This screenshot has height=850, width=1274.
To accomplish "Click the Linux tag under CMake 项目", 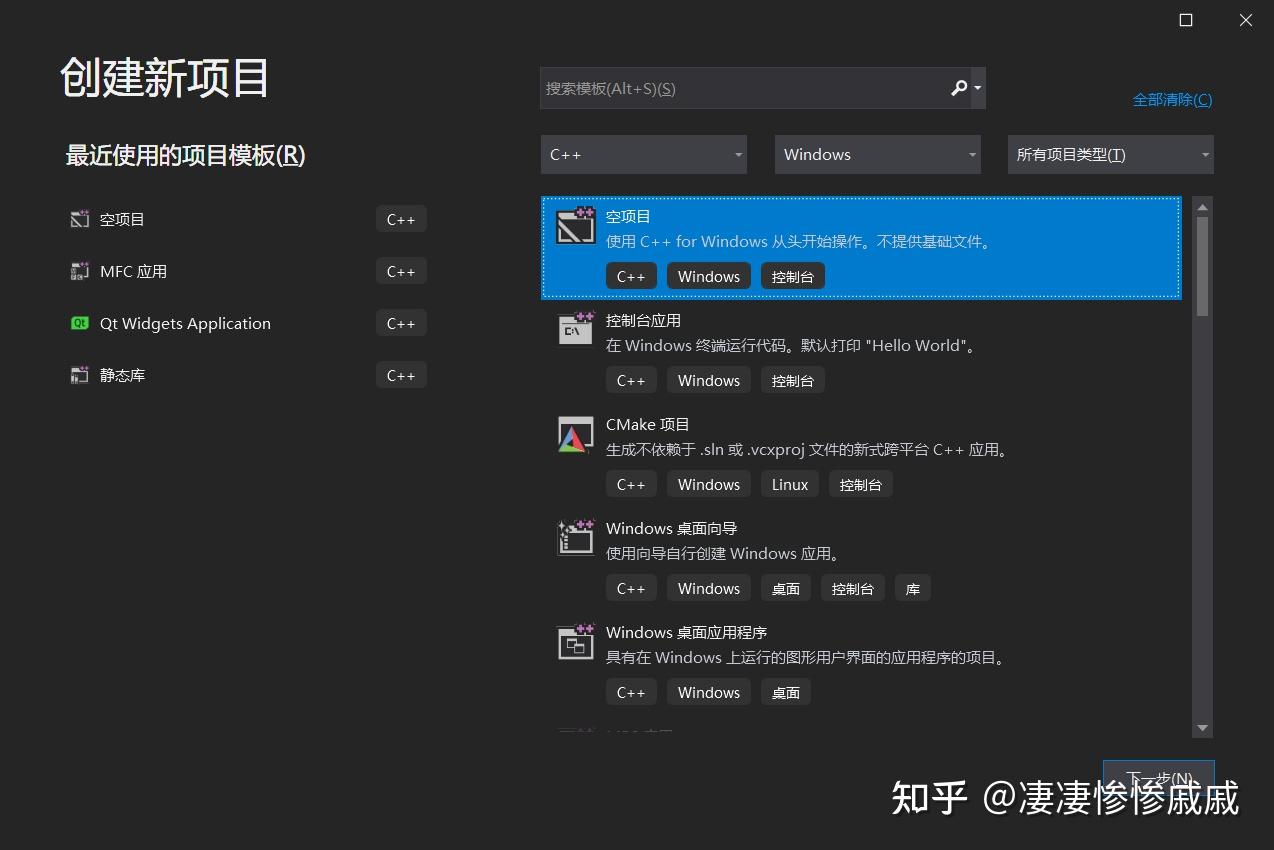I will coord(789,484).
